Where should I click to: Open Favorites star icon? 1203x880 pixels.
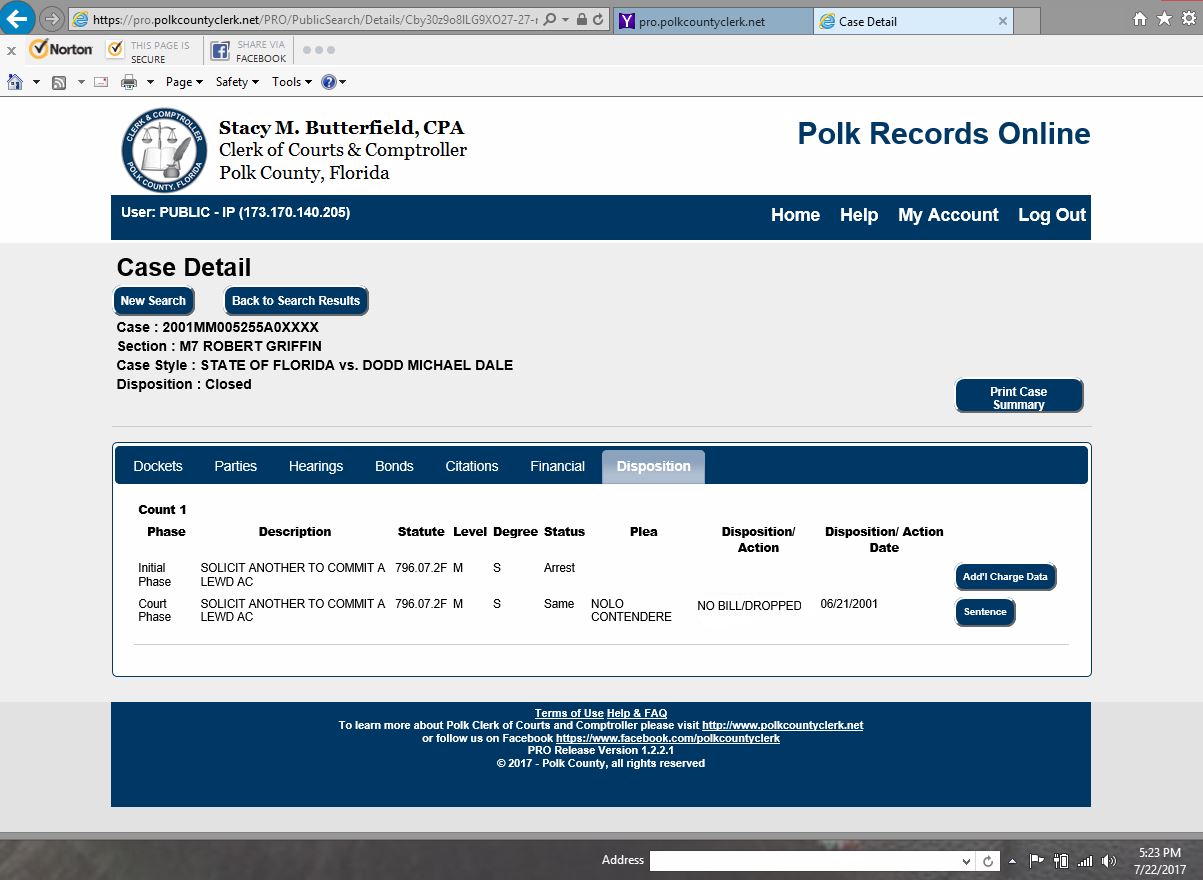1163,19
